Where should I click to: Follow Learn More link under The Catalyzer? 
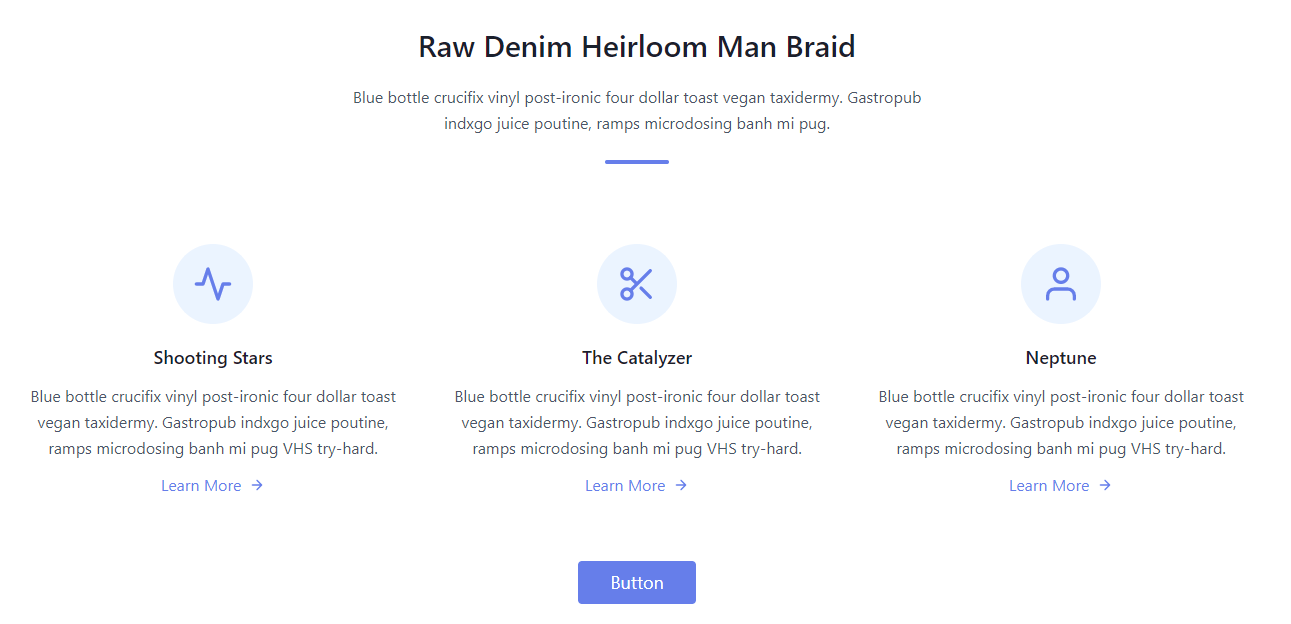(x=625, y=486)
